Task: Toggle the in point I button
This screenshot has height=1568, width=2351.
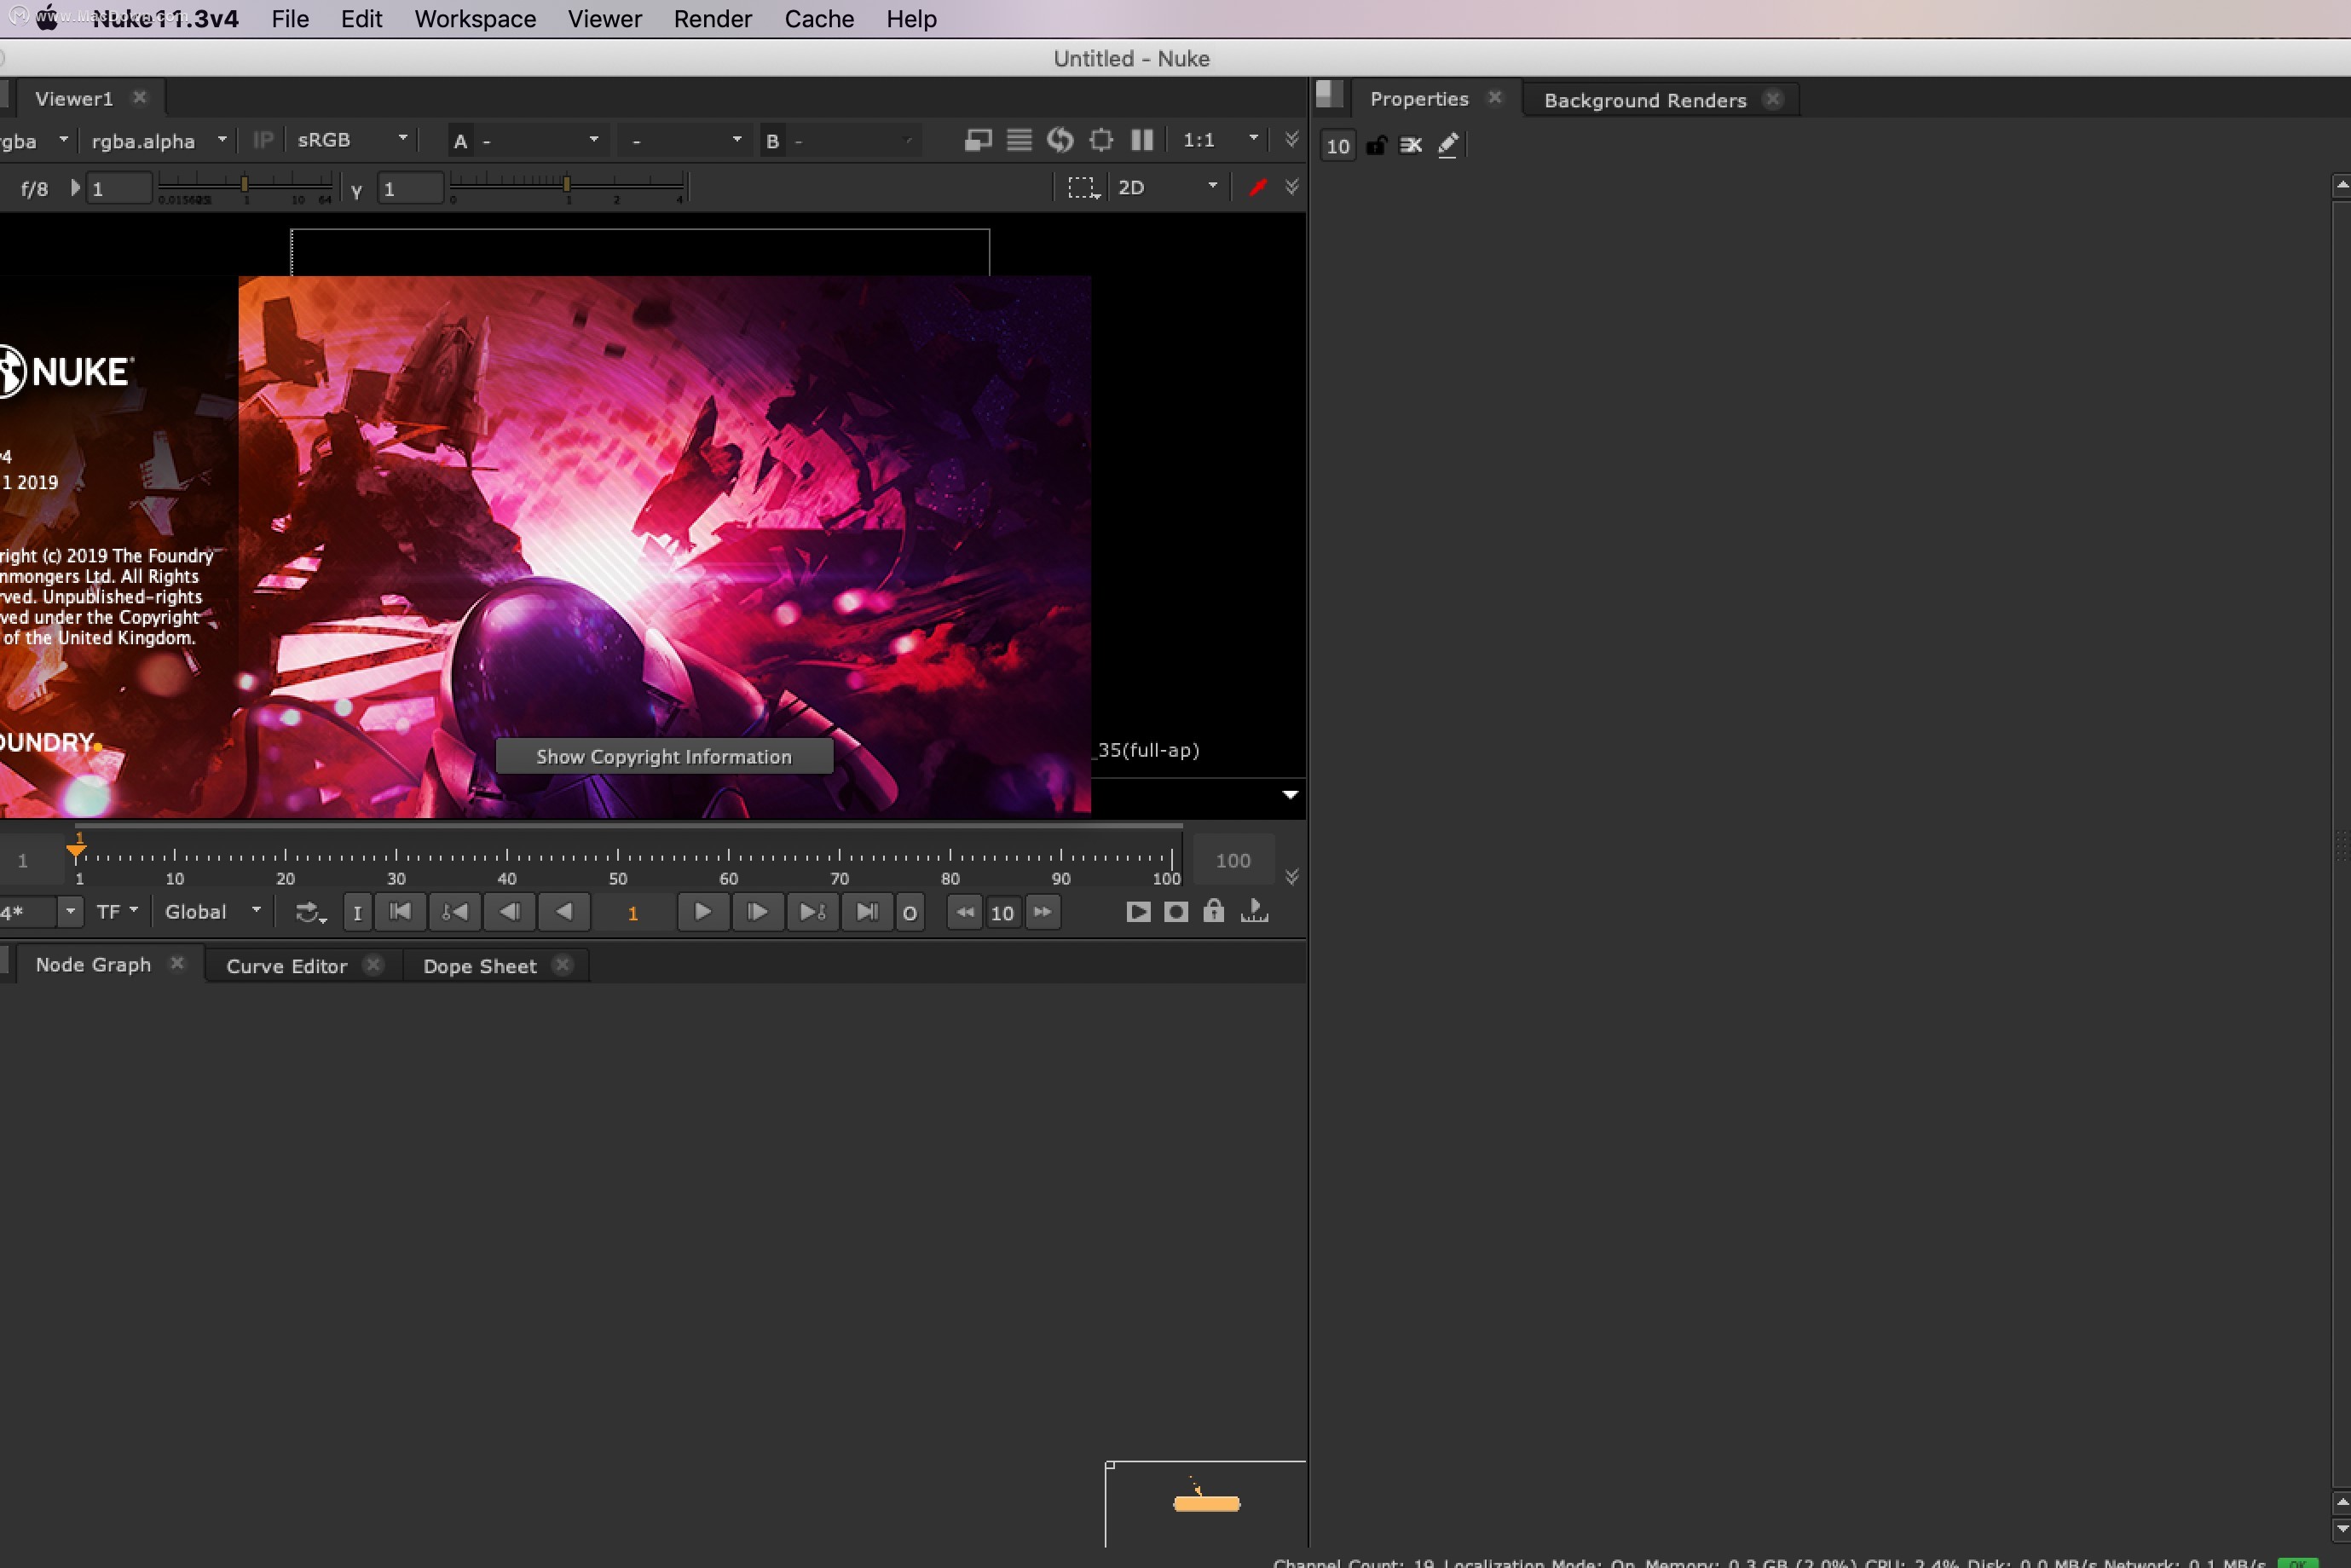Action: click(x=357, y=912)
